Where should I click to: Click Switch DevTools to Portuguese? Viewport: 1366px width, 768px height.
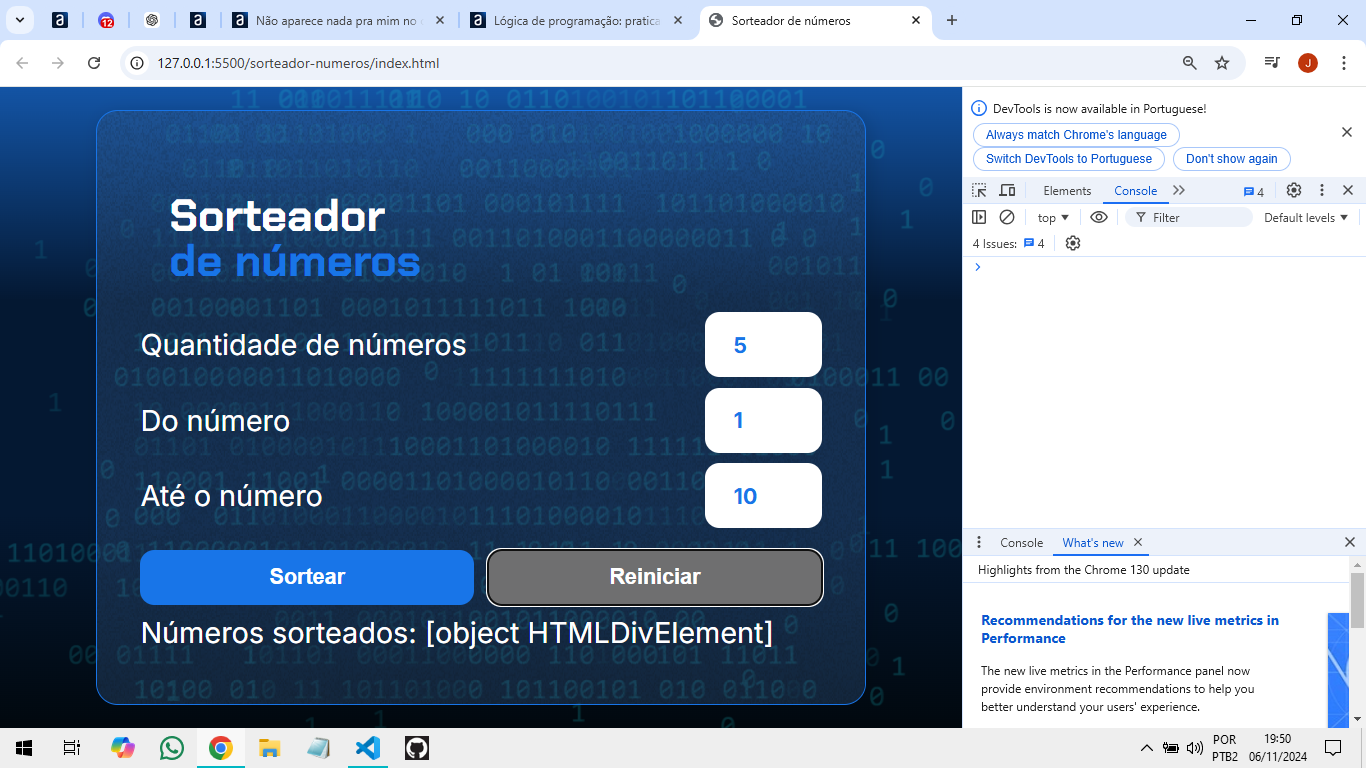(1069, 159)
